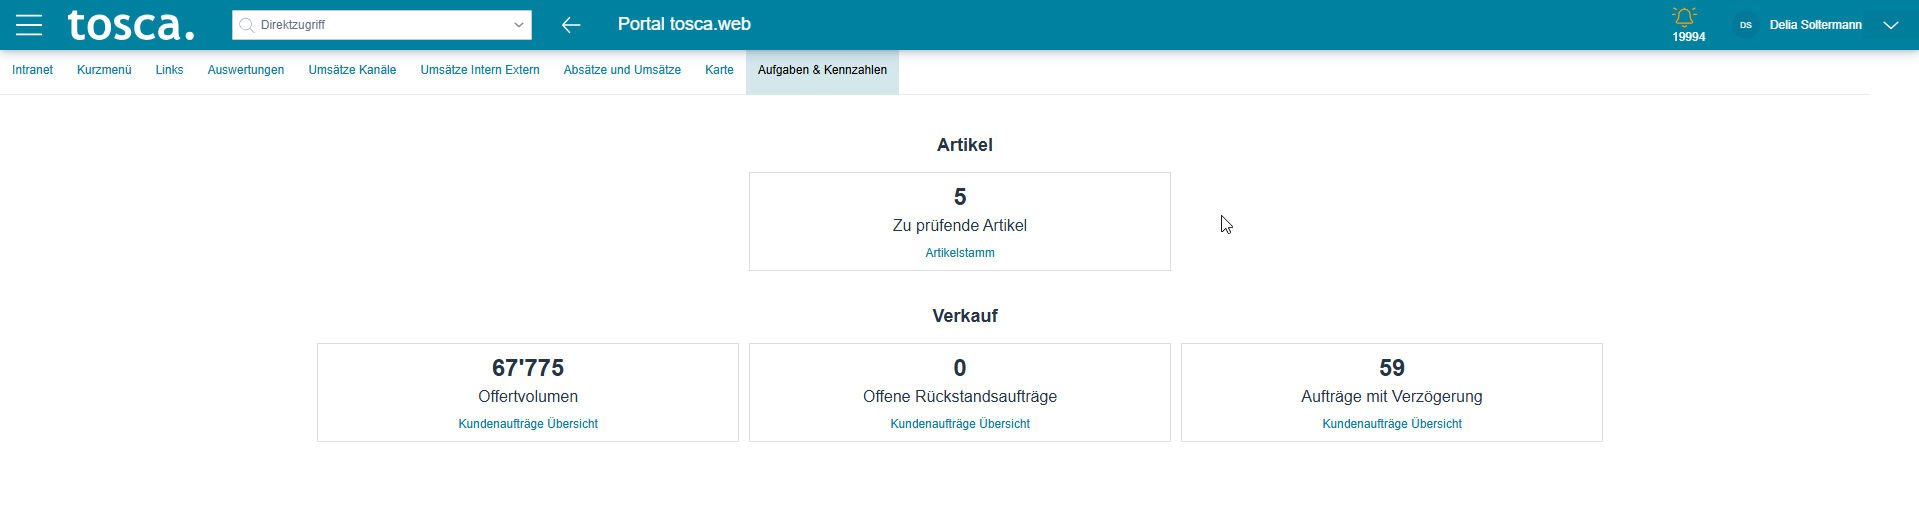Open Kundenaufträge Übersicht under Aufträge mit Verzögerung
1919x508 pixels.
click(x=1392, y=424)
